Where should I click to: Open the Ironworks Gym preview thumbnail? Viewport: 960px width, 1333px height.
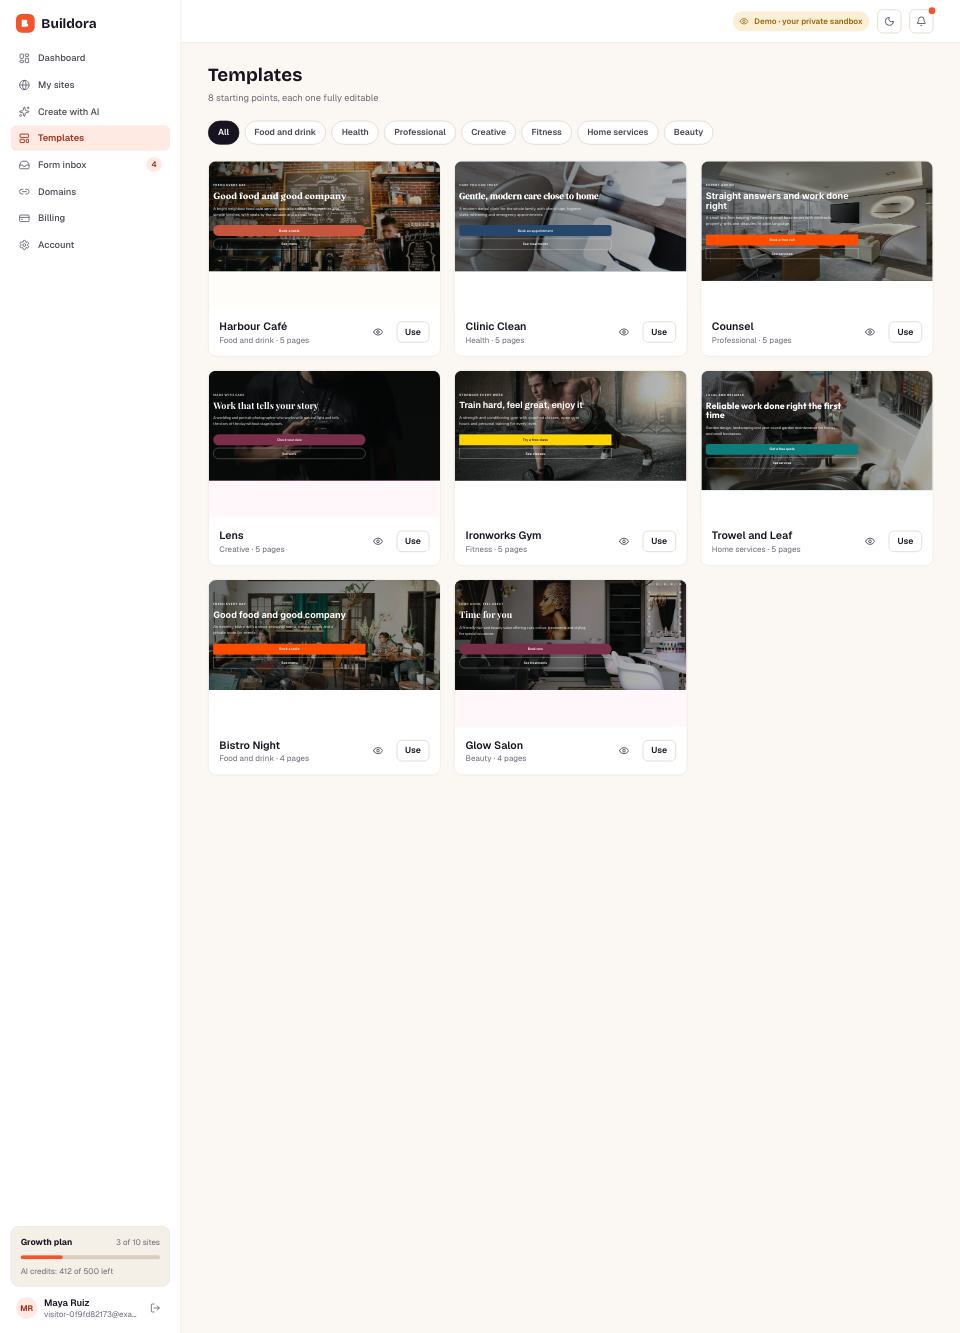click(x=570, y=443)
